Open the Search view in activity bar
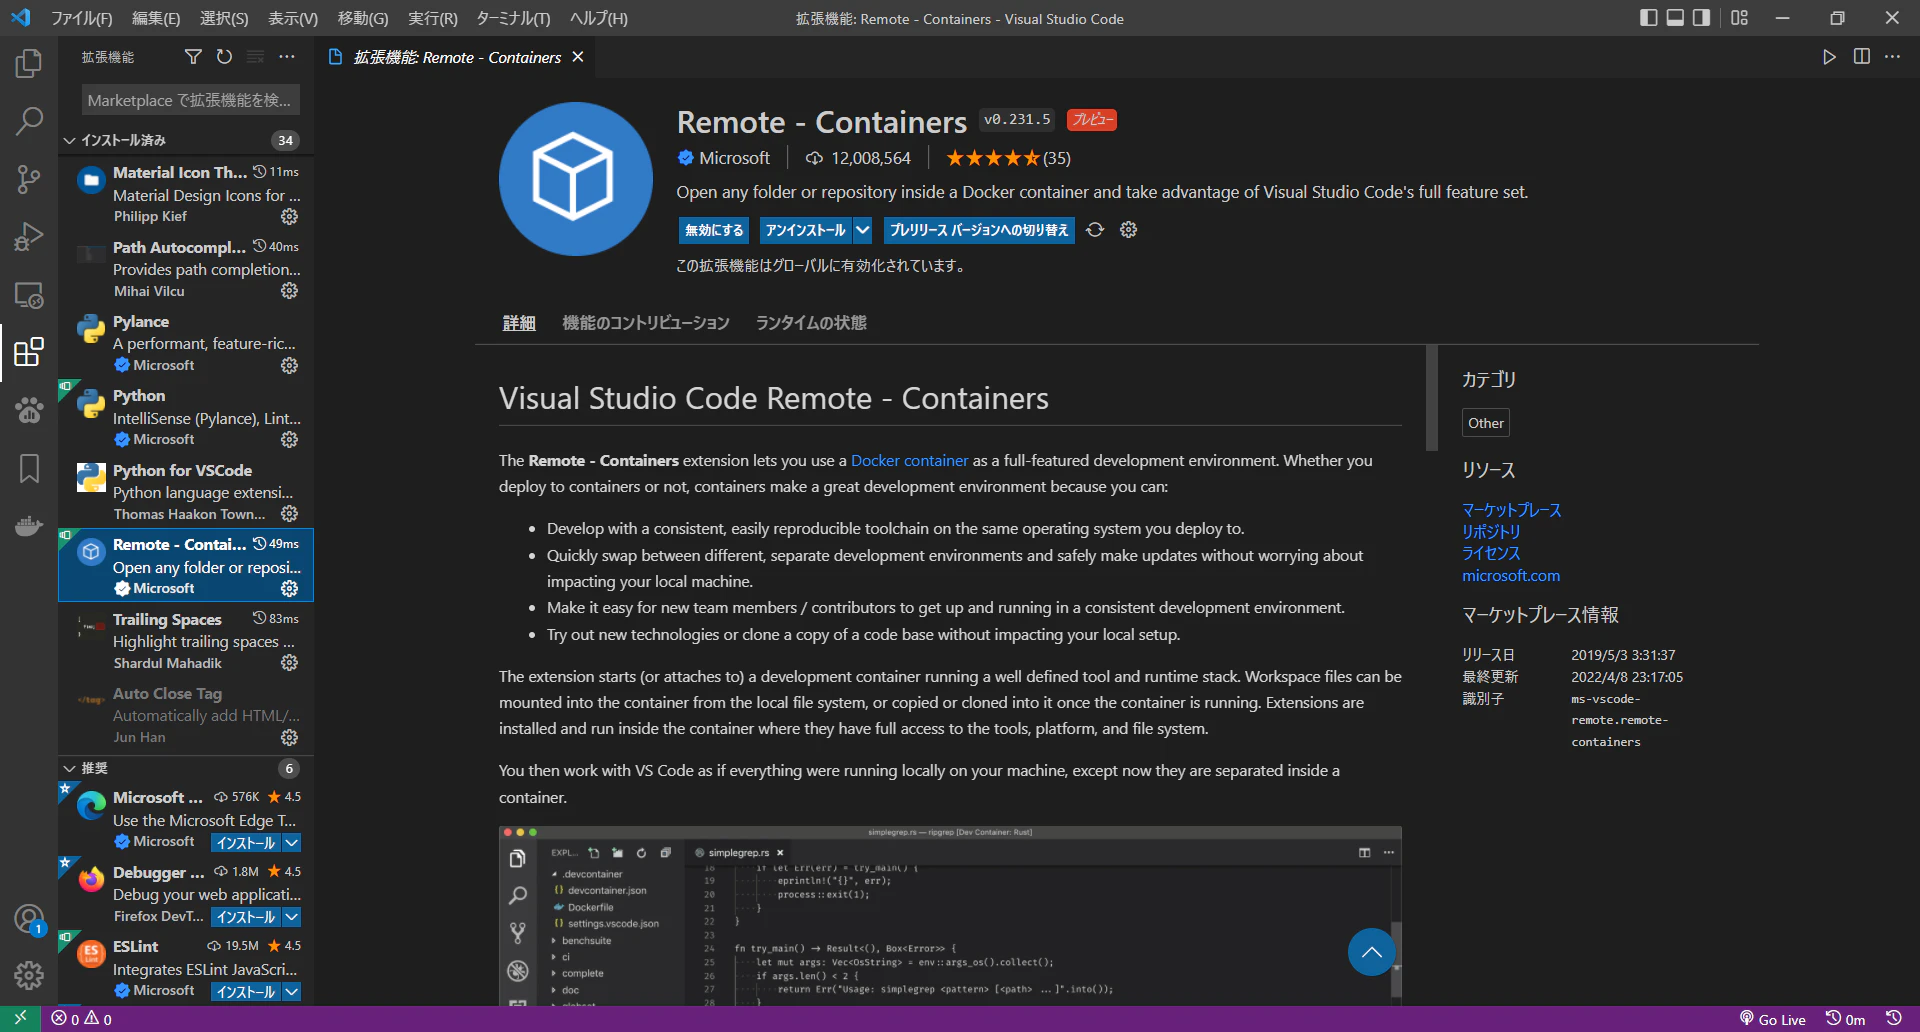 [x=29, y=122]
